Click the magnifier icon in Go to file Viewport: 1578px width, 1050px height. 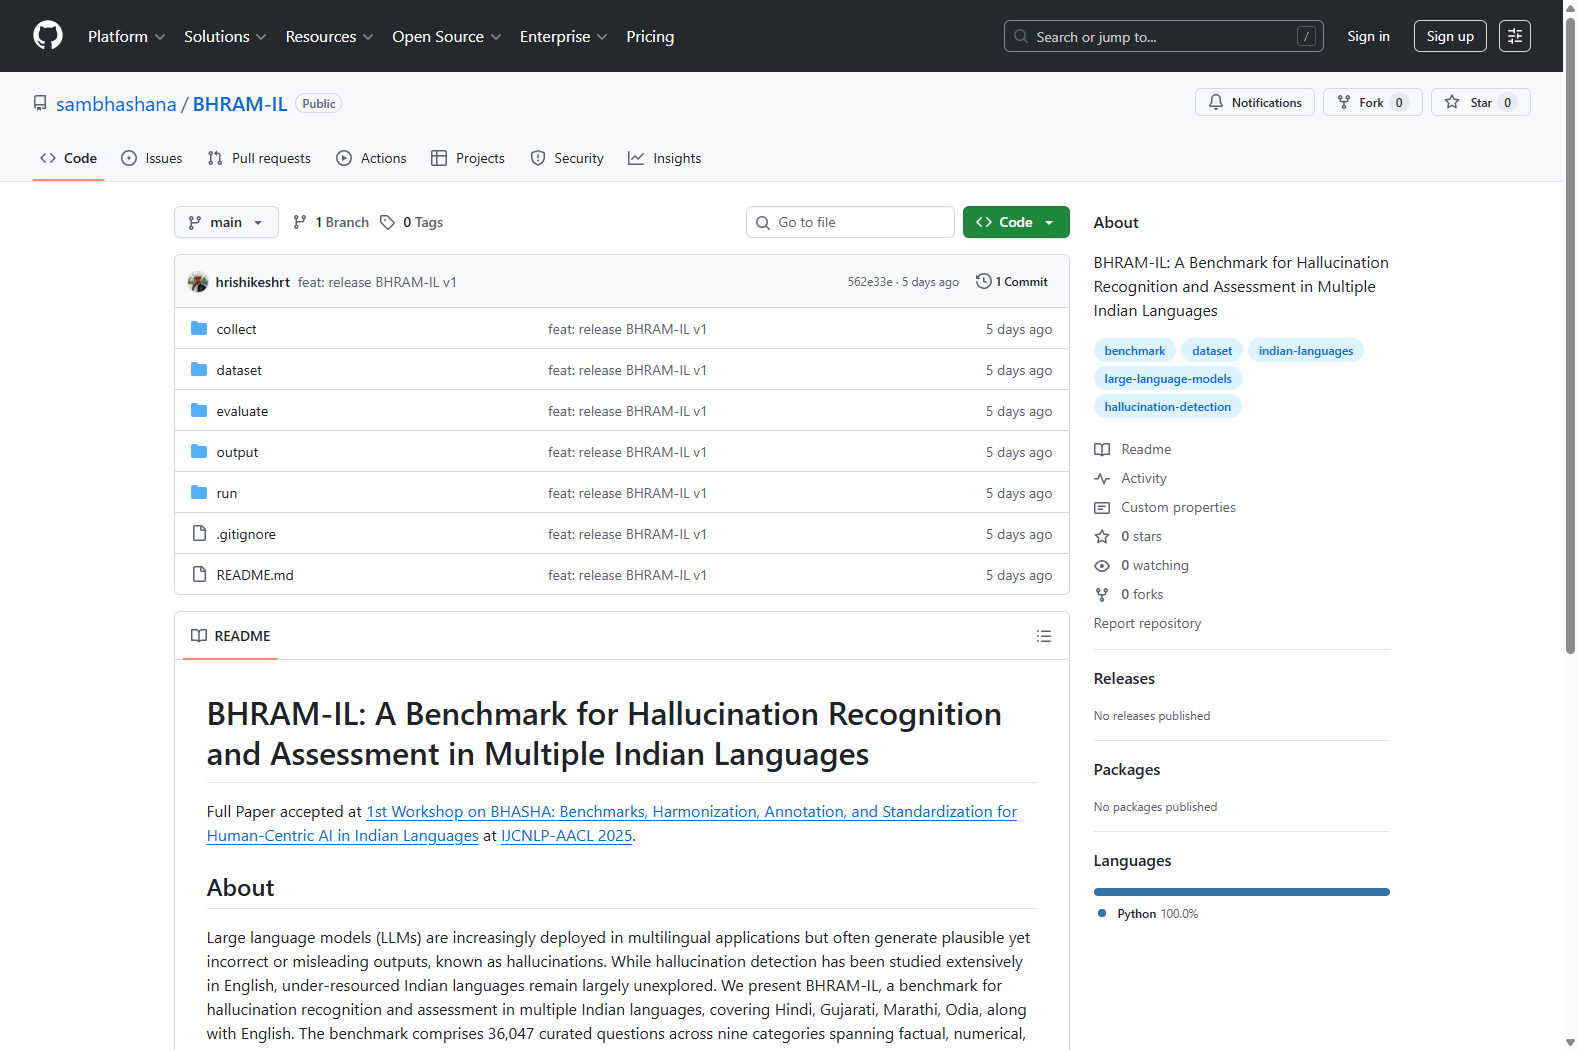[x=763, y=223]
